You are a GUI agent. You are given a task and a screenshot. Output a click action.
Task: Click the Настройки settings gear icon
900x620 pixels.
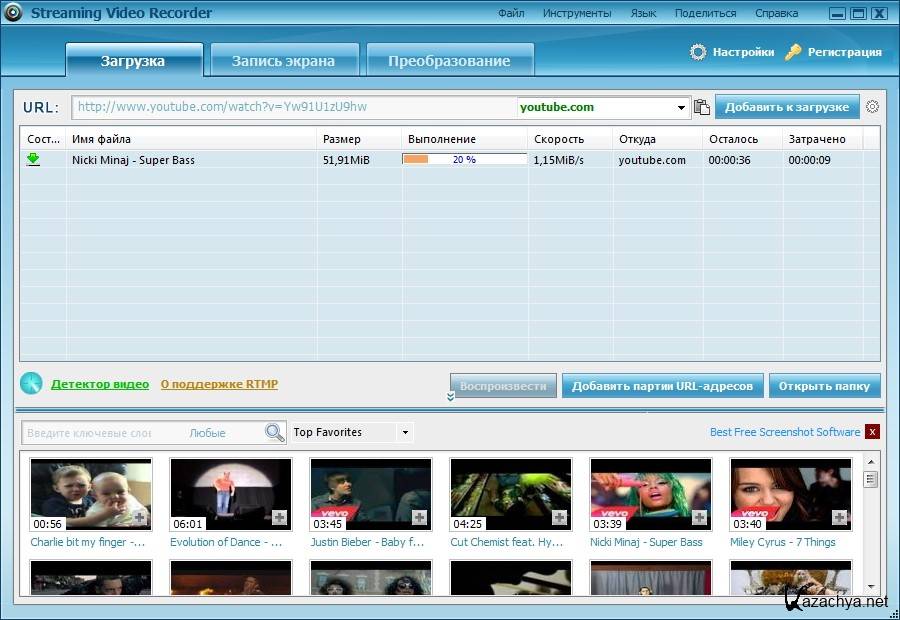(x=698, y=52)
